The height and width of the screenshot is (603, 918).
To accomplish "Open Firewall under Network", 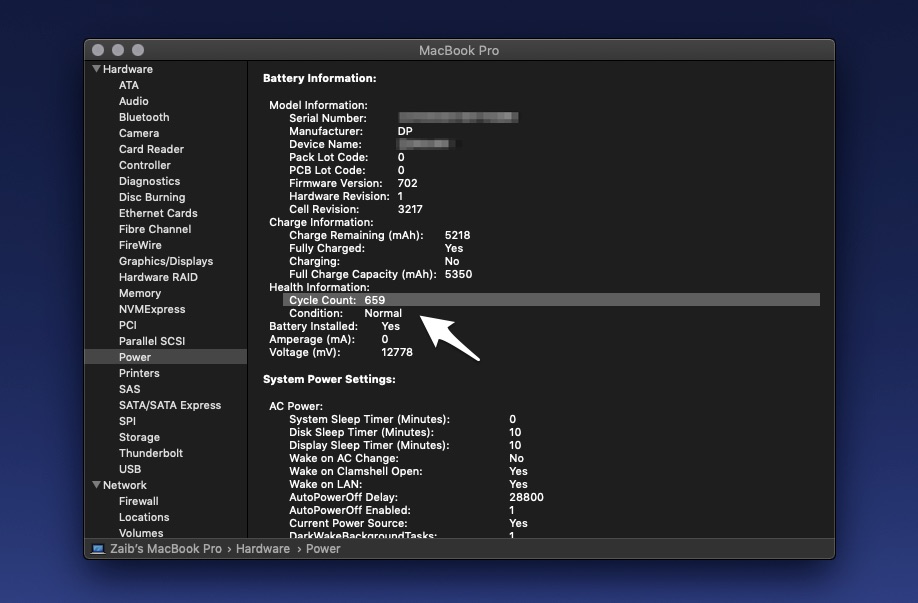I will pos(138,501).
